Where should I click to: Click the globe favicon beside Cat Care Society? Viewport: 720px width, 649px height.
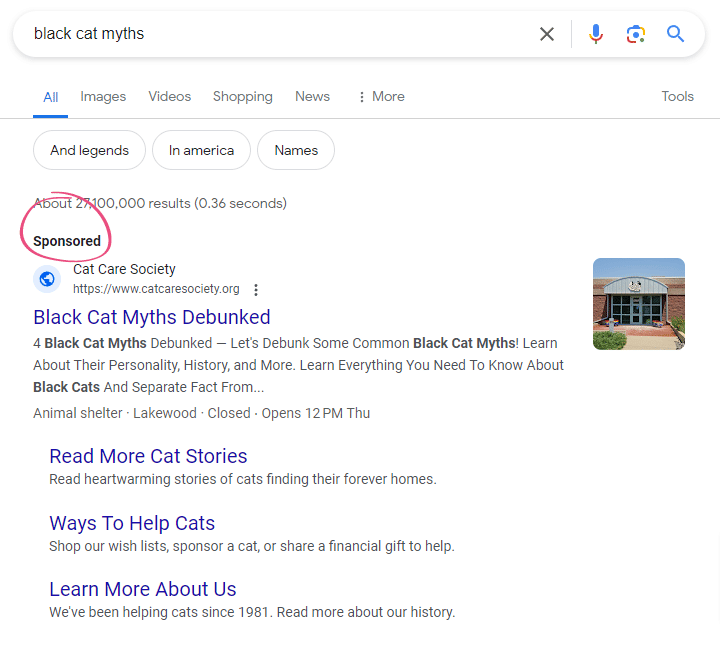pos(47,279)
